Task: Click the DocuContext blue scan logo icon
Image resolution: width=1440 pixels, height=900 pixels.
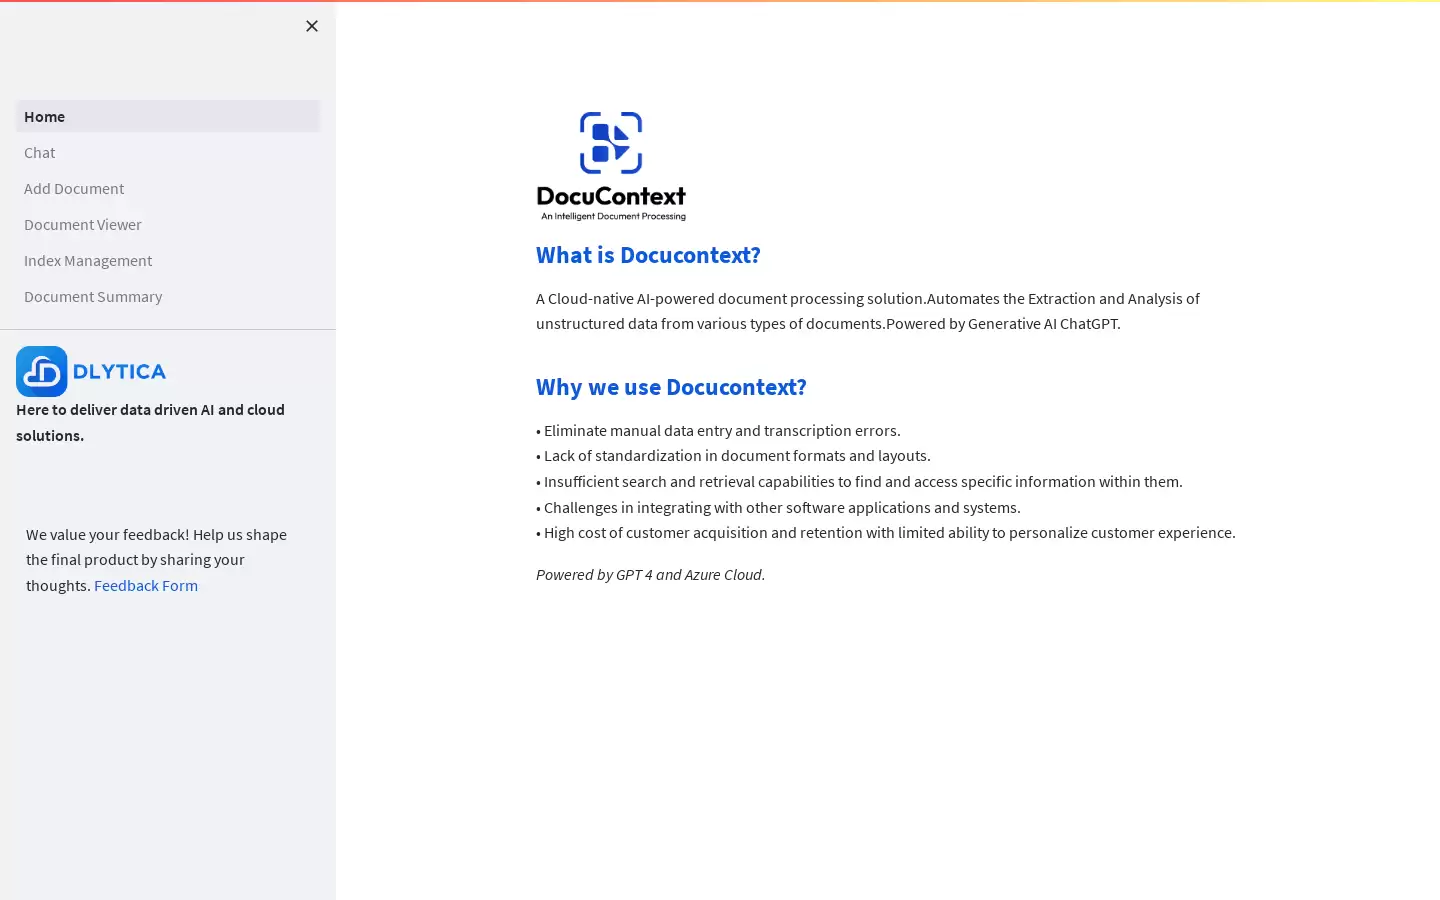Action: tap(611, 143)
